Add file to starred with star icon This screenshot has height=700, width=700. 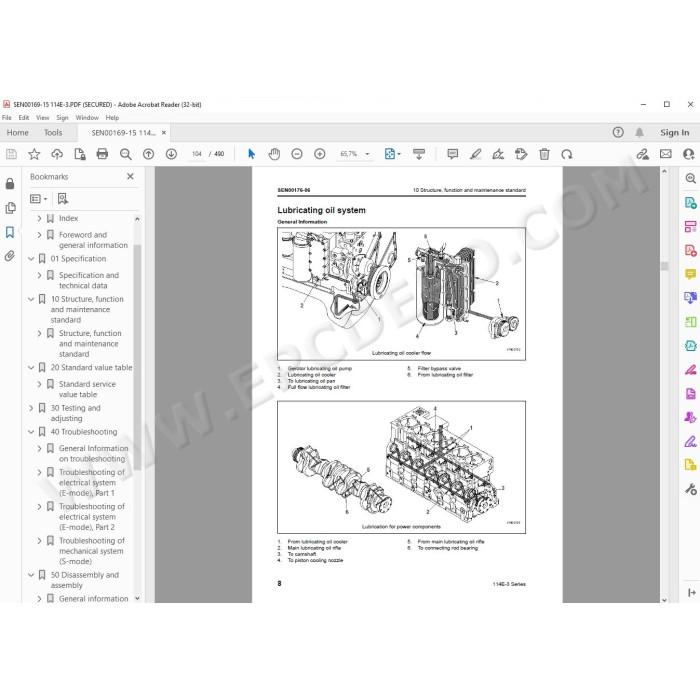(34, 154)
